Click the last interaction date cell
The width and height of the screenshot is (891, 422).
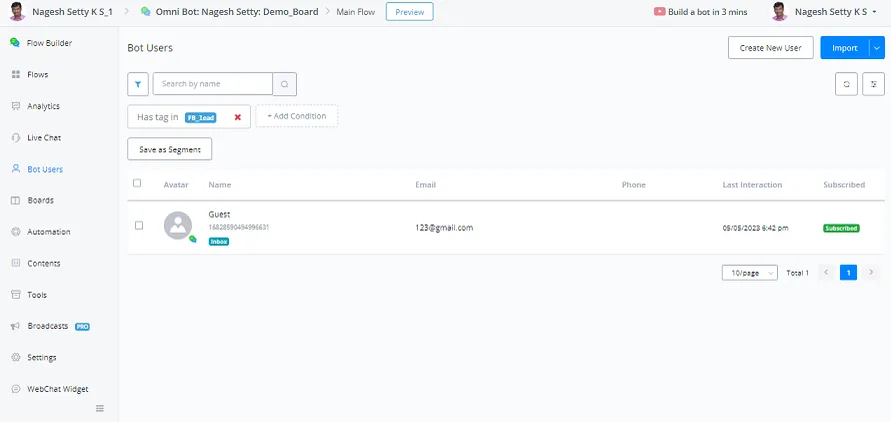click(755, 228)
